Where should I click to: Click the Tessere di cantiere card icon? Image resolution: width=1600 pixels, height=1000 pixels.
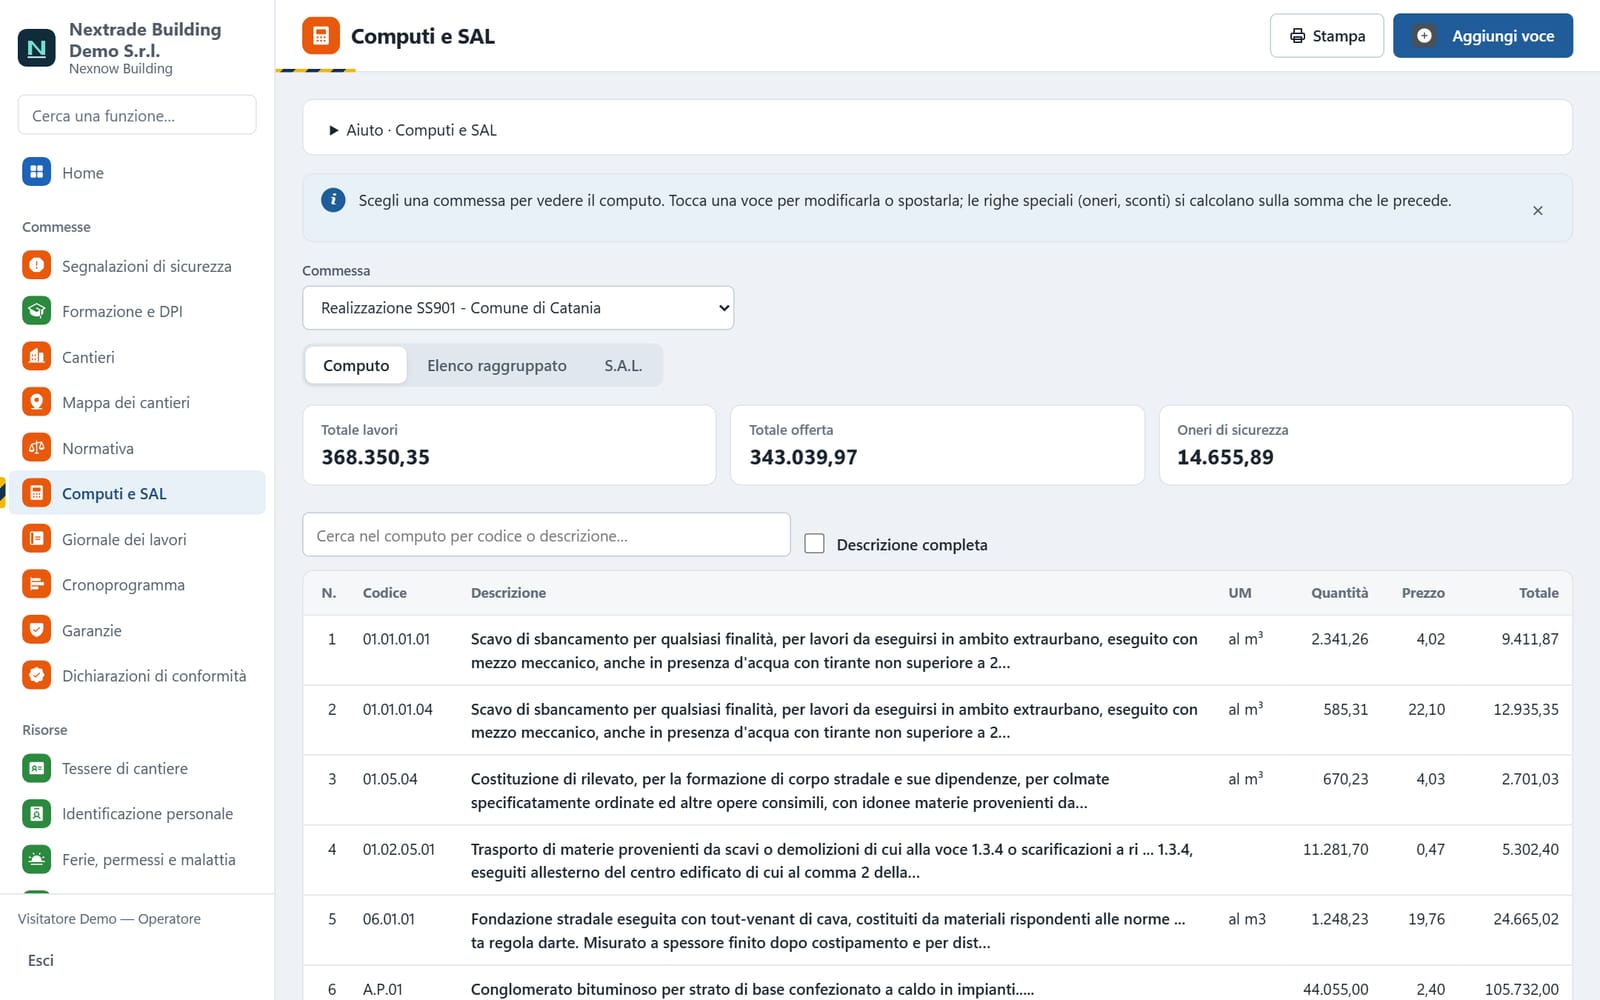coord(37,768)
